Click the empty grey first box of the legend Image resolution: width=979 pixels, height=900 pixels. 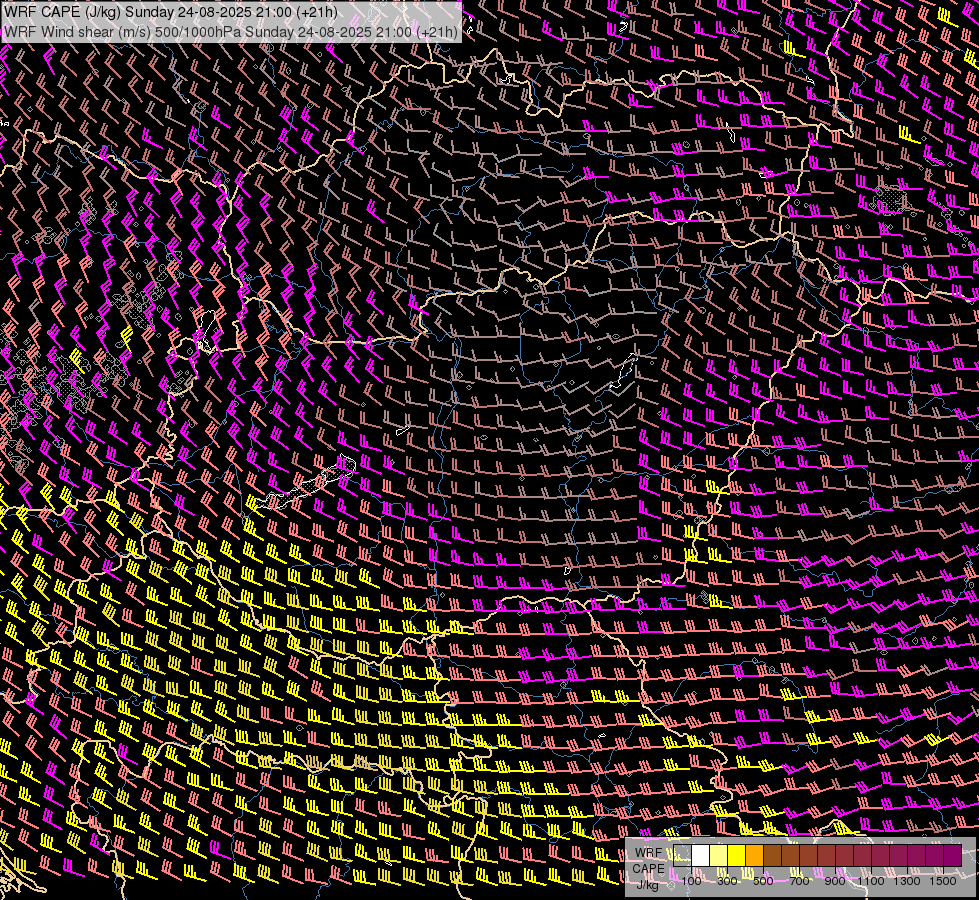(x=682, y=856)
